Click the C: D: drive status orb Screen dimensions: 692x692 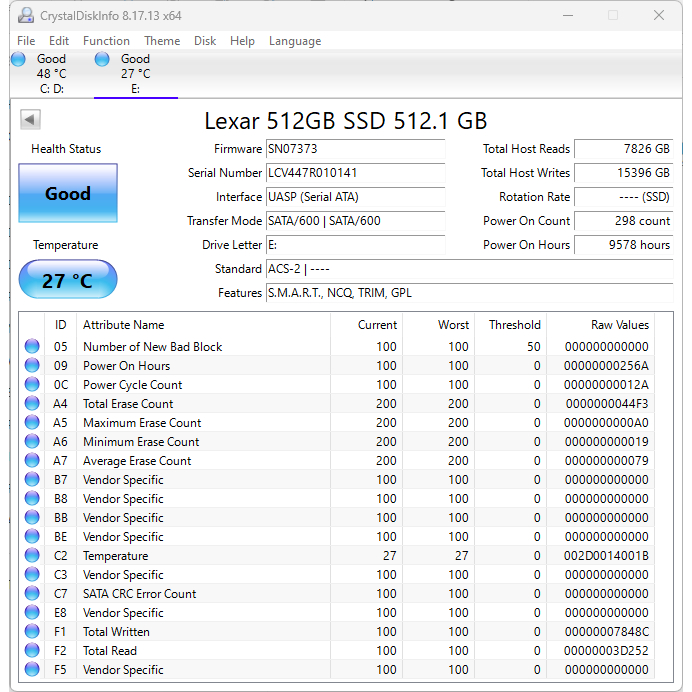(18, 59)
